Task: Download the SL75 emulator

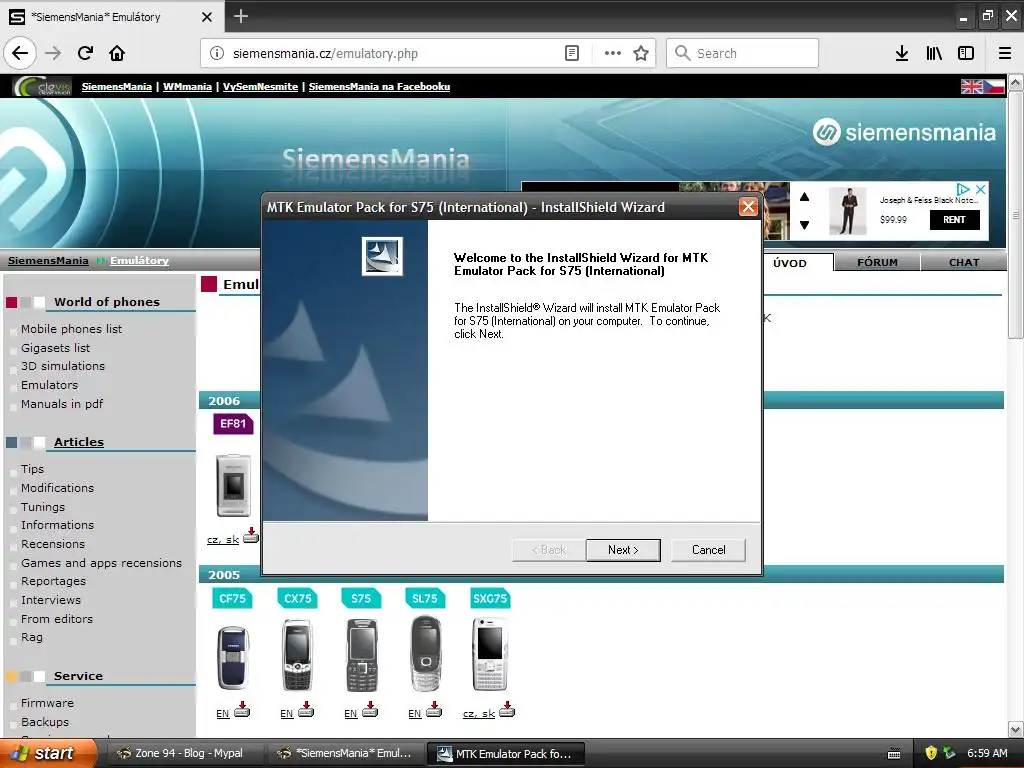Action: [434, 709]
